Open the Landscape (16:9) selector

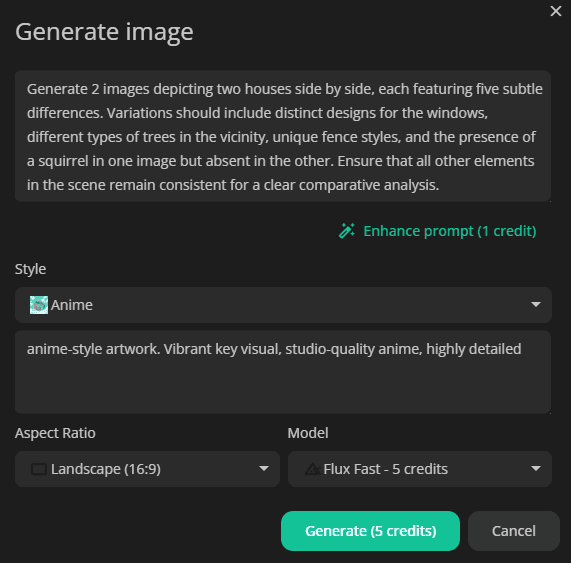(x=147, y=469)
